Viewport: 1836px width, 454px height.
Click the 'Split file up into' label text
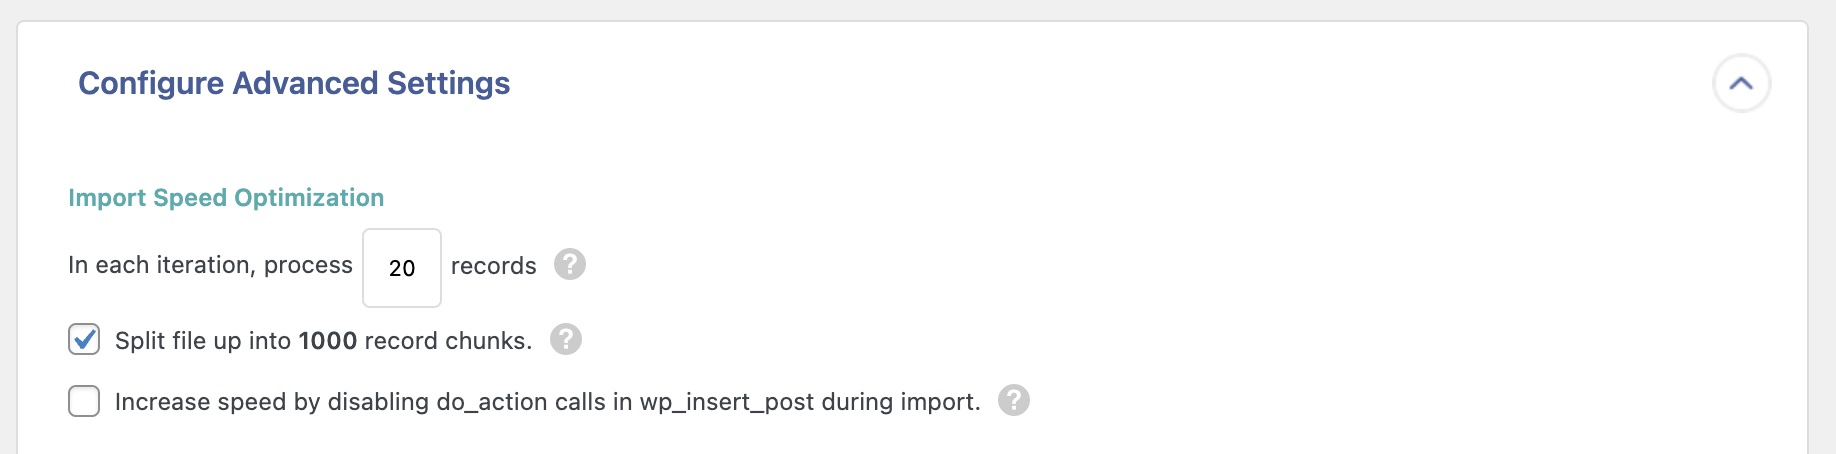point(203,341)
